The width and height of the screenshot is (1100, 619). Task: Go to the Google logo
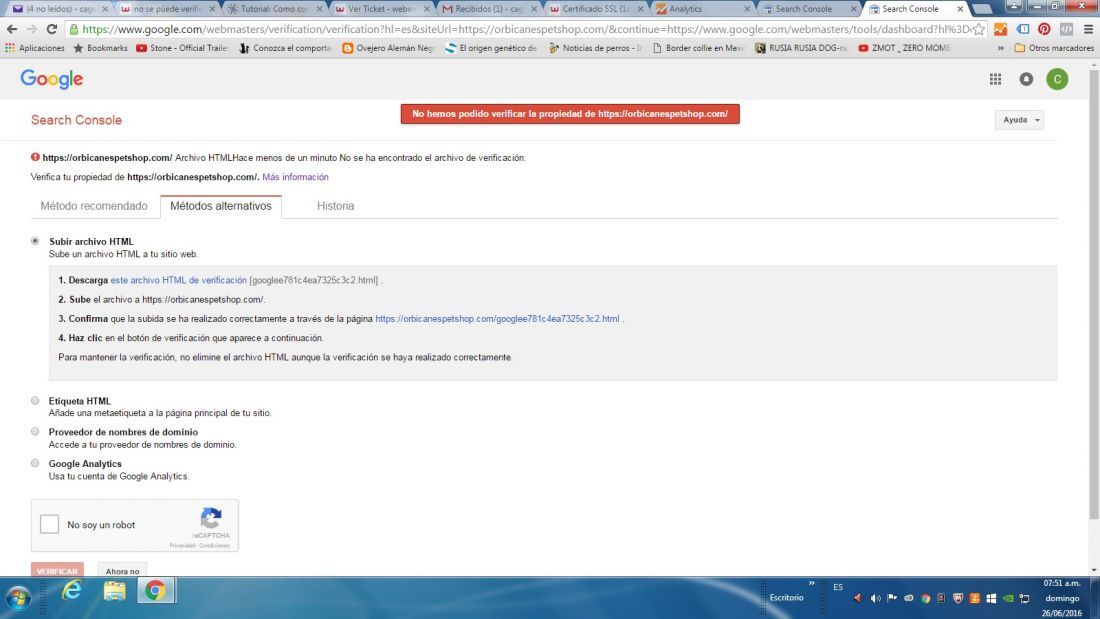click(x=52, y=79)
